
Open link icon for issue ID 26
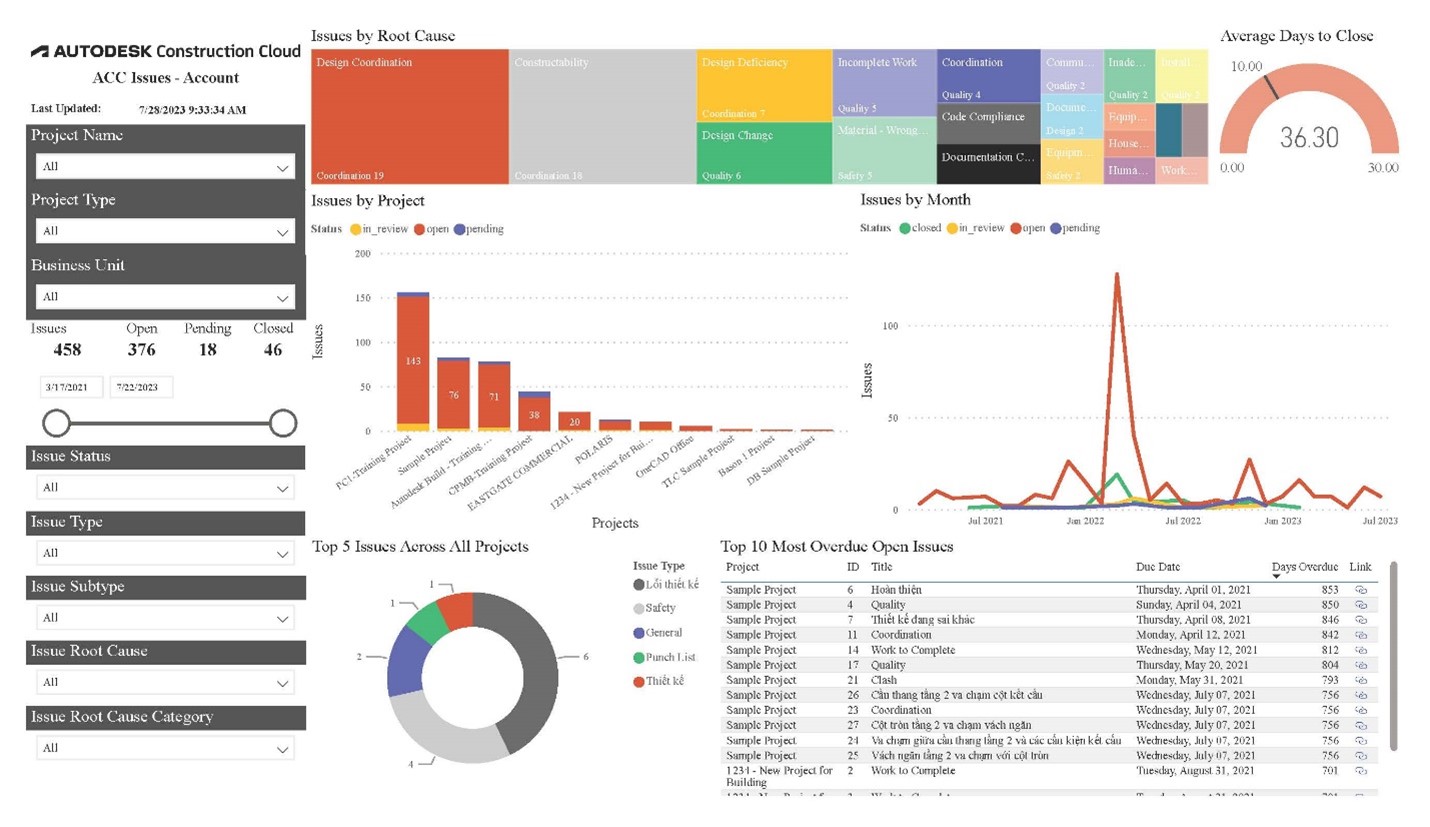pos(1360,695)
